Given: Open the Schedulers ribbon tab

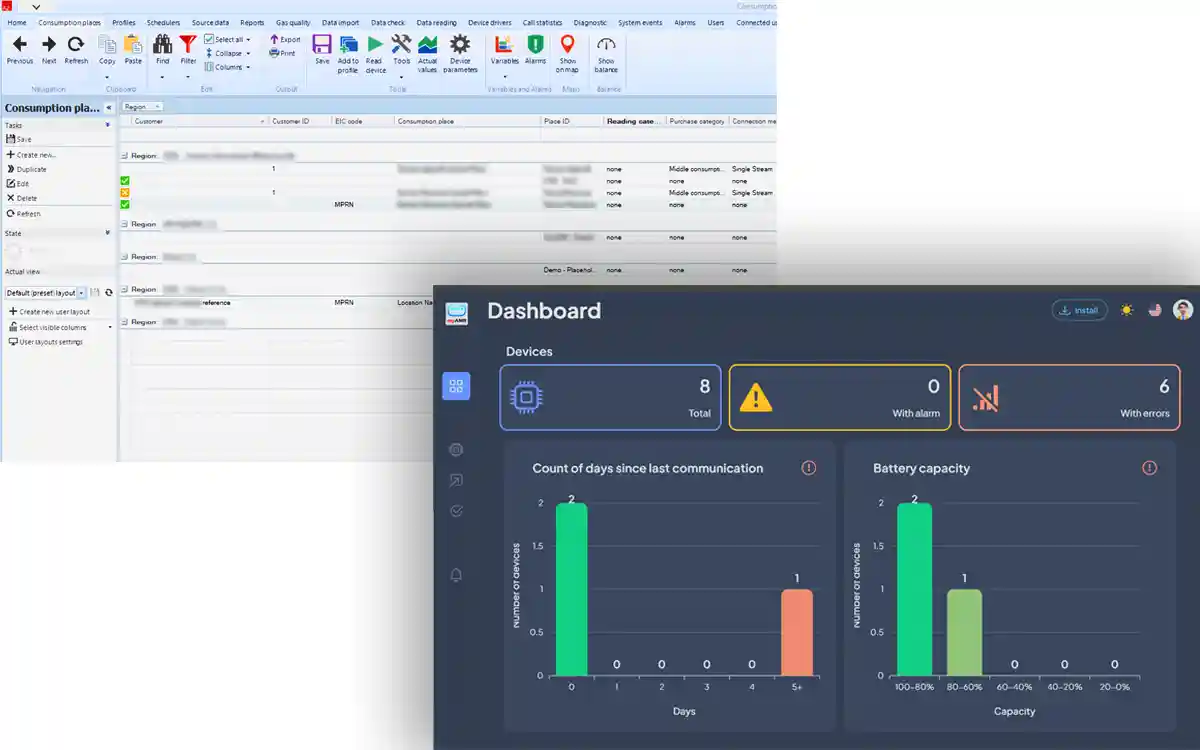Looking at the screenshot, I should pyautogui.click(x=163, y=22).
